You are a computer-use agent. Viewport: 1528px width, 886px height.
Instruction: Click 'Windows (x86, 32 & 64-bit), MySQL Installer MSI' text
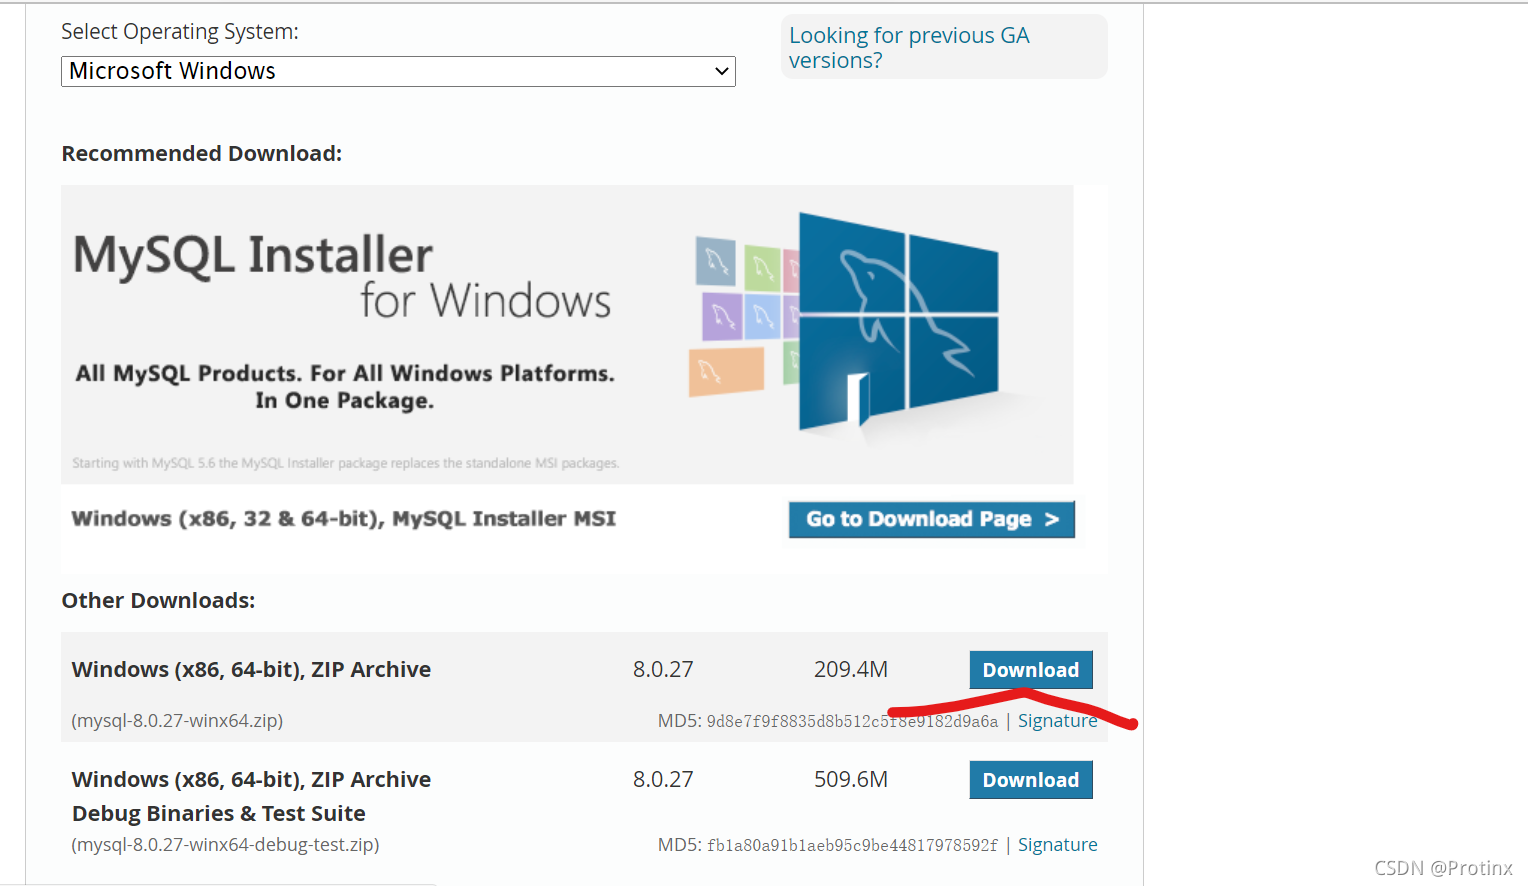(344, 519)
